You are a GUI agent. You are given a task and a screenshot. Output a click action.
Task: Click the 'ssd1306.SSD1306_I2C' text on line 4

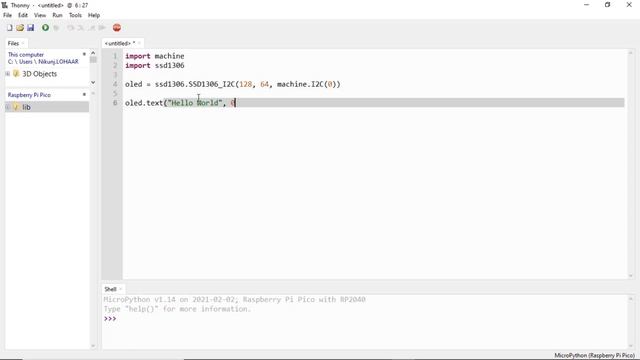click(195, 84)
